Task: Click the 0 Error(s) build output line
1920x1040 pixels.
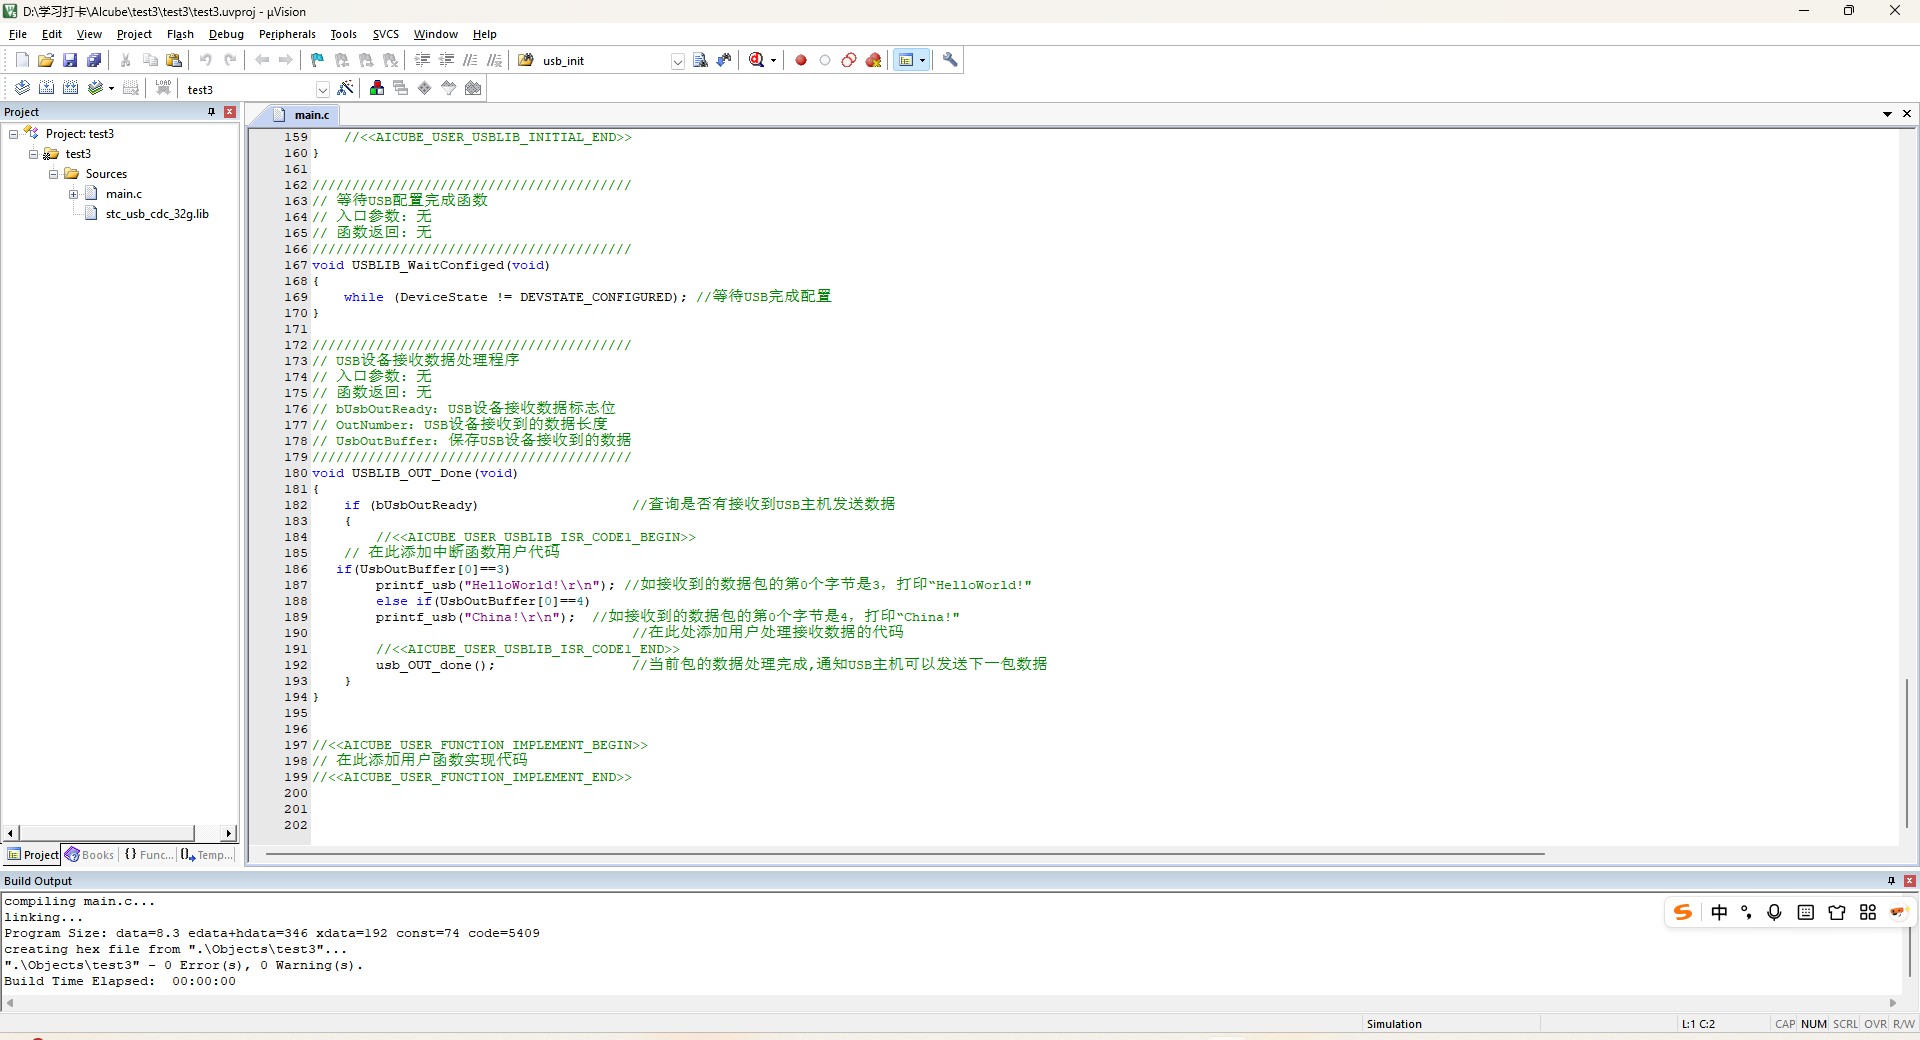Action: pyautogui.click(x=184, y=965)
